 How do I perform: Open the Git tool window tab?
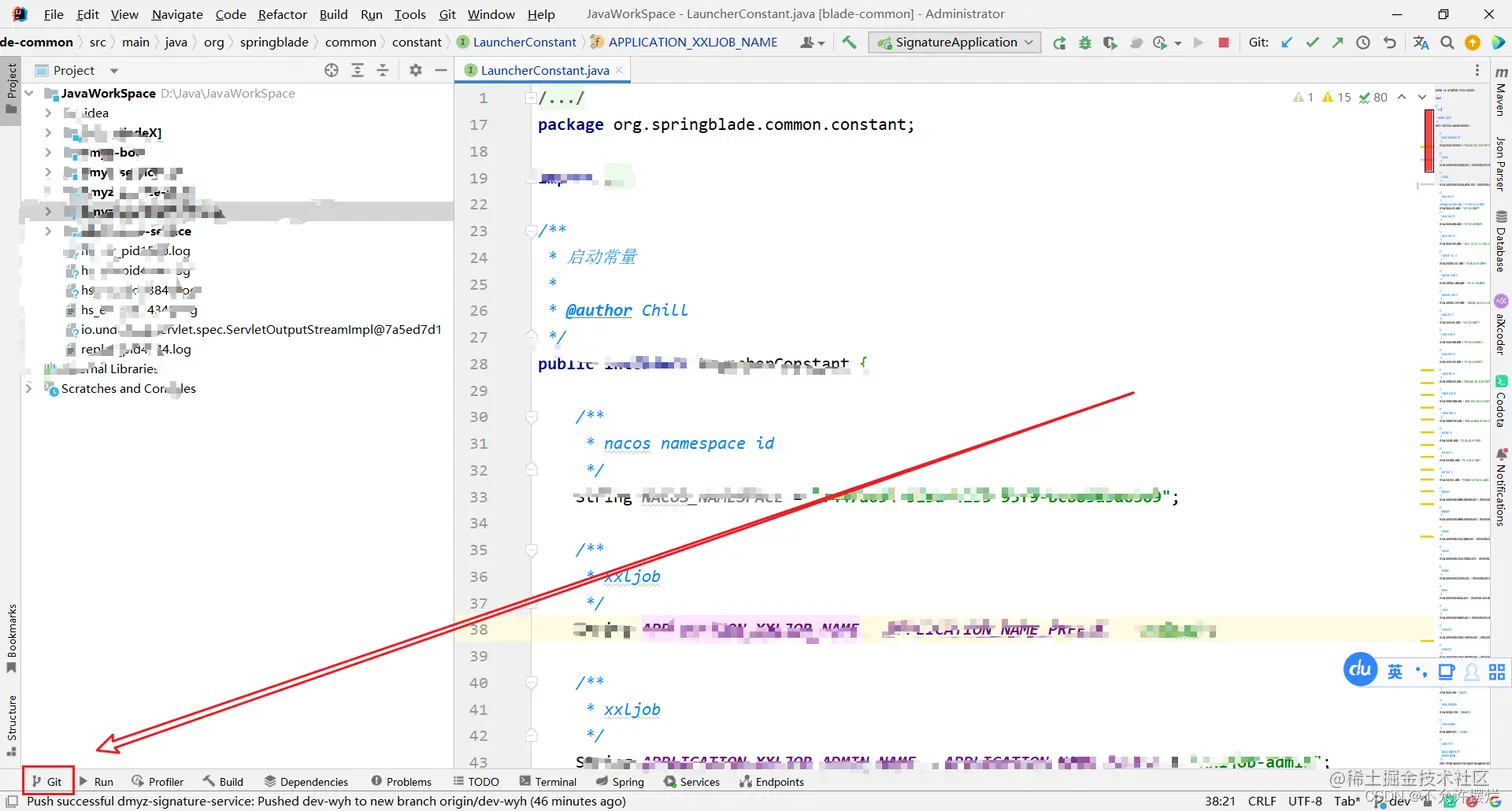pyautogui.click(x=47, y=781)
